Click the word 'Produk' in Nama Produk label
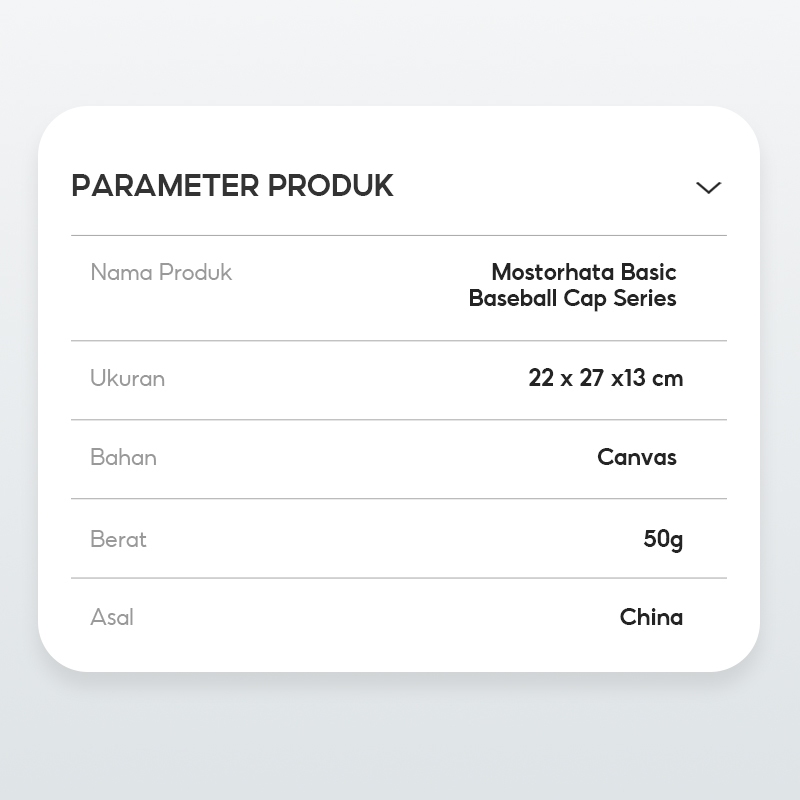This screenshot has height=800, width=800. point(196,272)
